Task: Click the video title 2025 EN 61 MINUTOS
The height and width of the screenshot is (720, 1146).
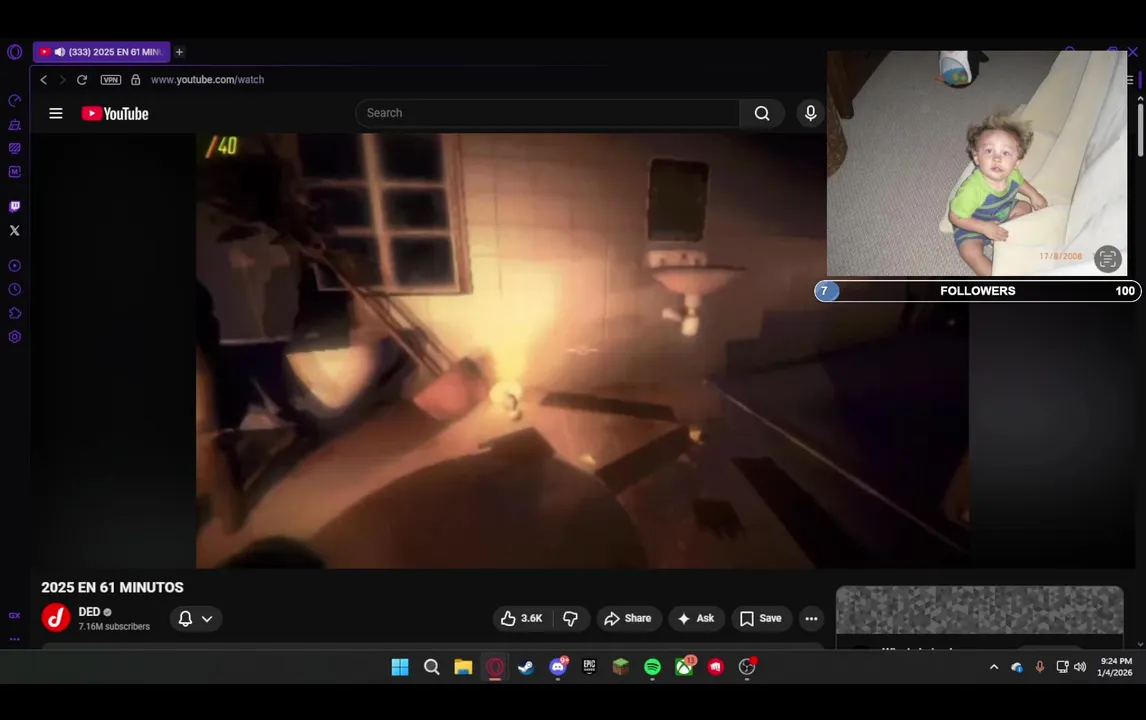Action: click(x=113, y=588)
